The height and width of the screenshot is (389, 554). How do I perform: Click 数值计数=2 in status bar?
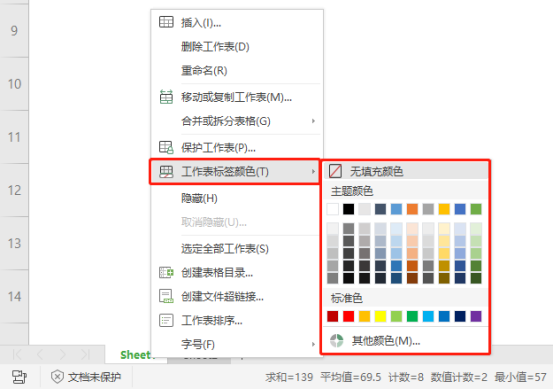pos(459,377)
